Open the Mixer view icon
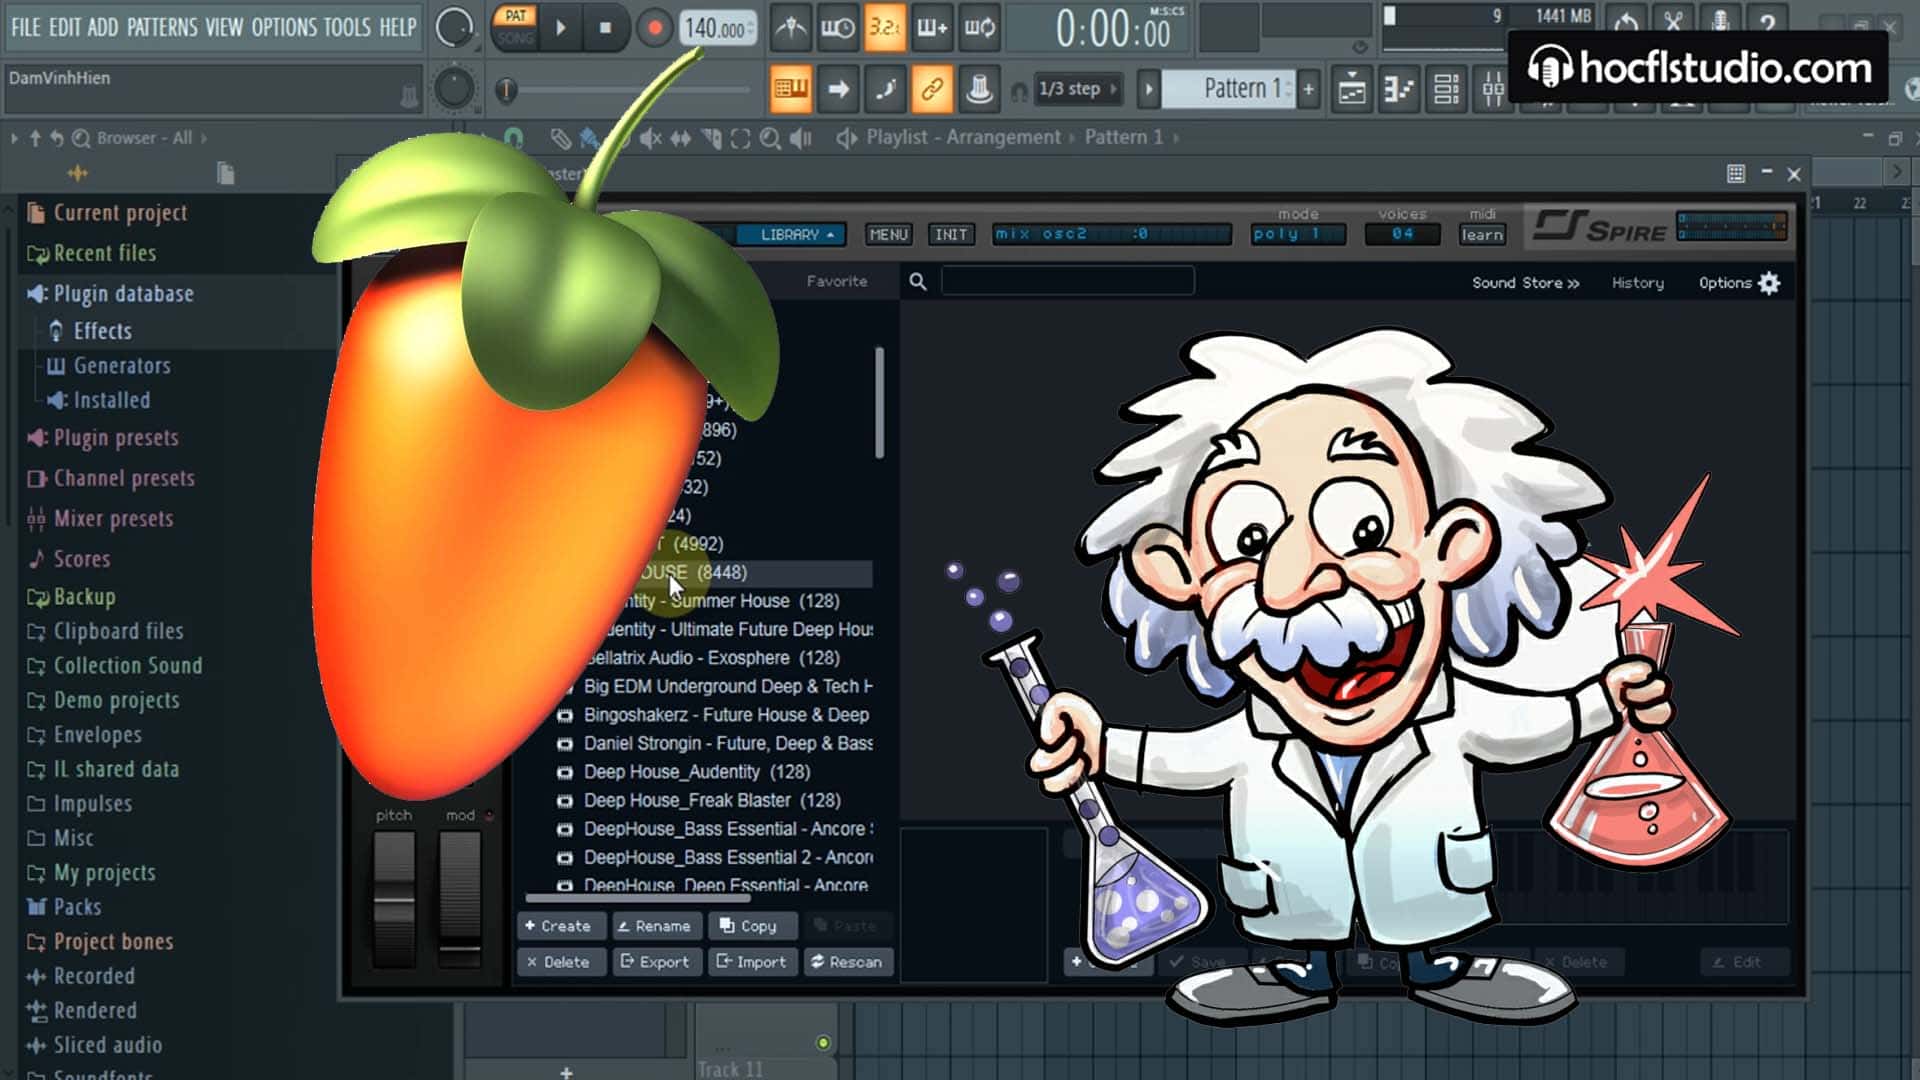This screenshot has width=1920, height=1080. click(x=1493, y=89)
